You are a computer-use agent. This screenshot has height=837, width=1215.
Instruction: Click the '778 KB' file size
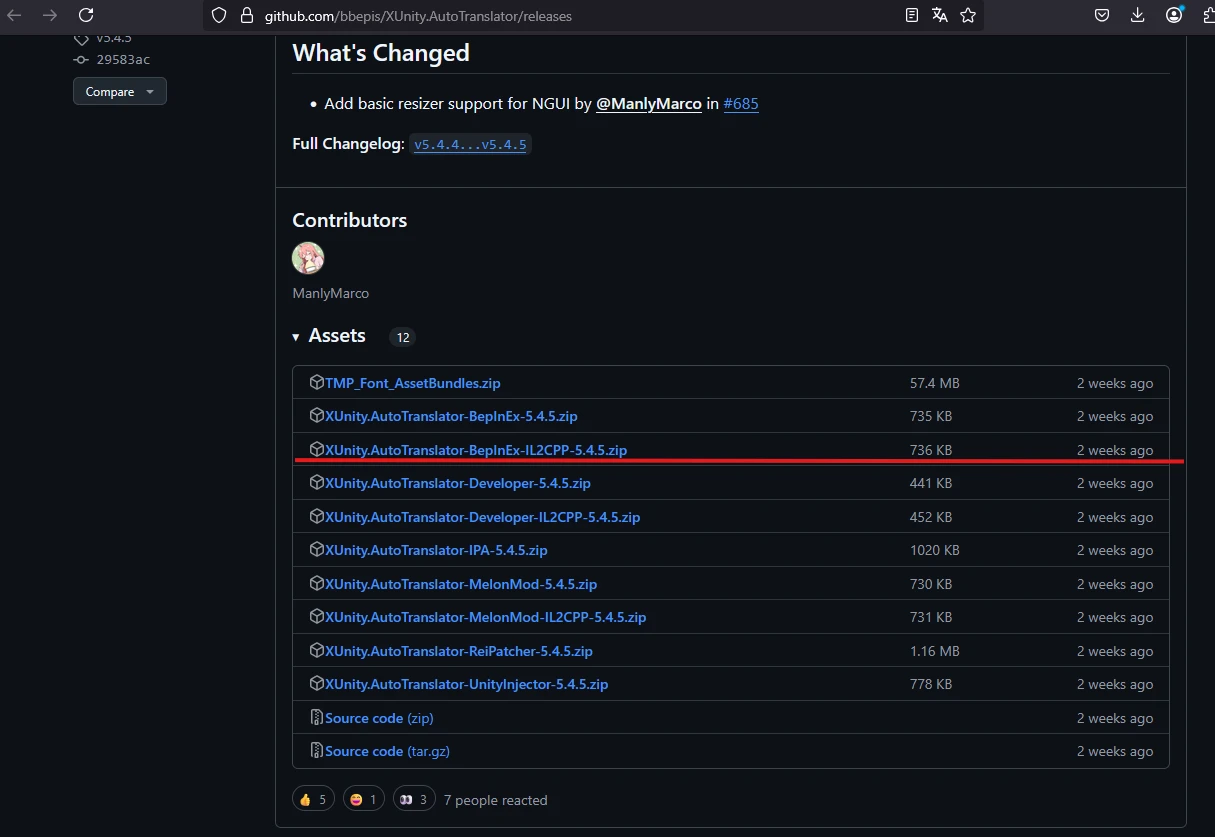[931, 684]
